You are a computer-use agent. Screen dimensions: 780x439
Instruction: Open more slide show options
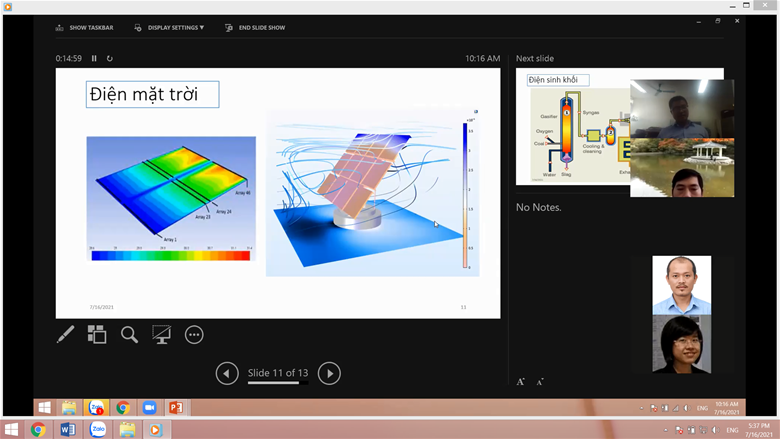pyautogui.click(x=194, y=335)
